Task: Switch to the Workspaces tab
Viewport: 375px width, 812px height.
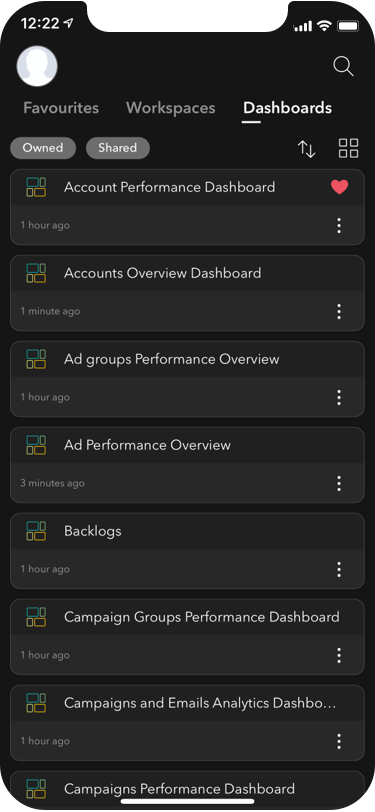Action: (x=170, y=108)
